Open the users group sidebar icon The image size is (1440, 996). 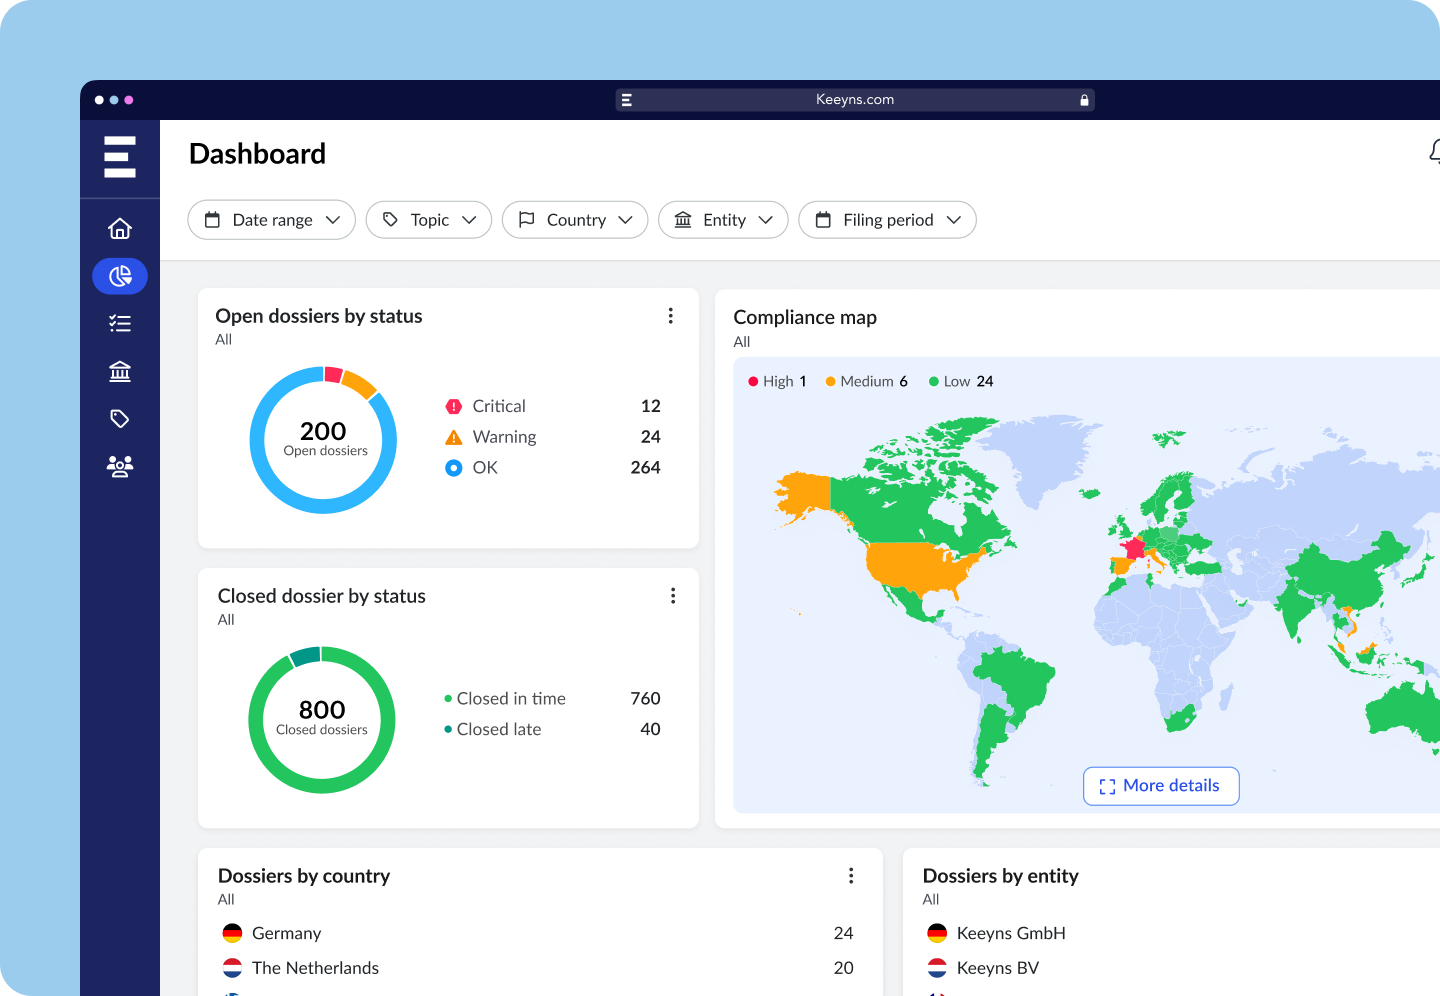tap(120, 466)
